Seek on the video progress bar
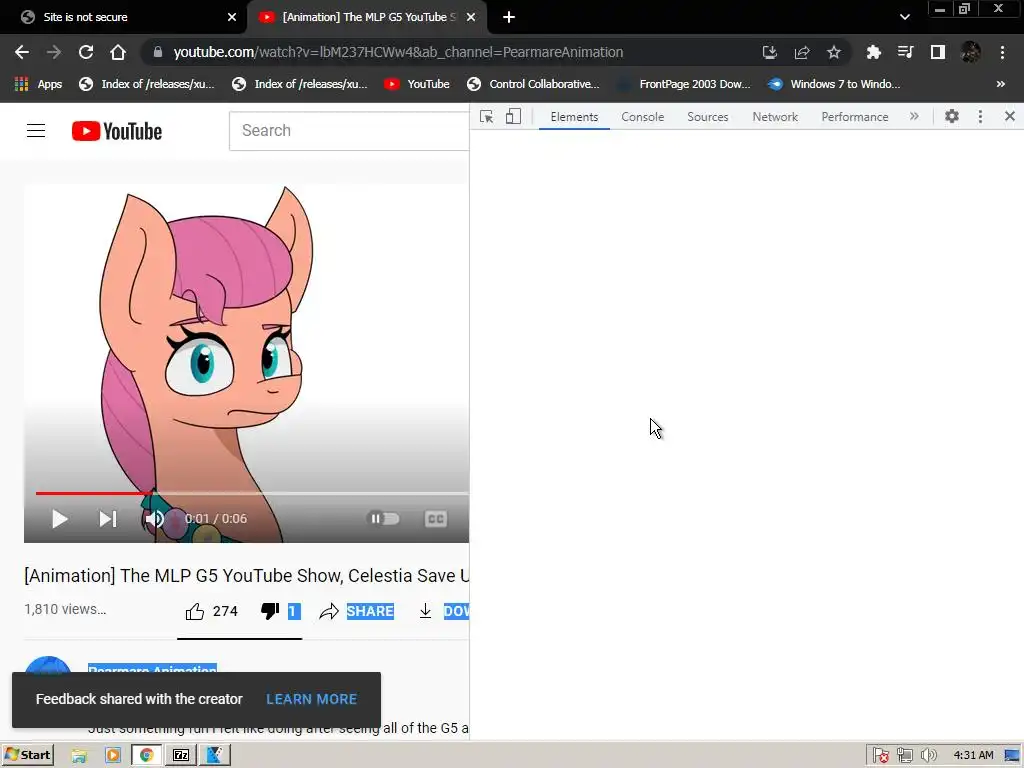 click(x=252, y=493)
